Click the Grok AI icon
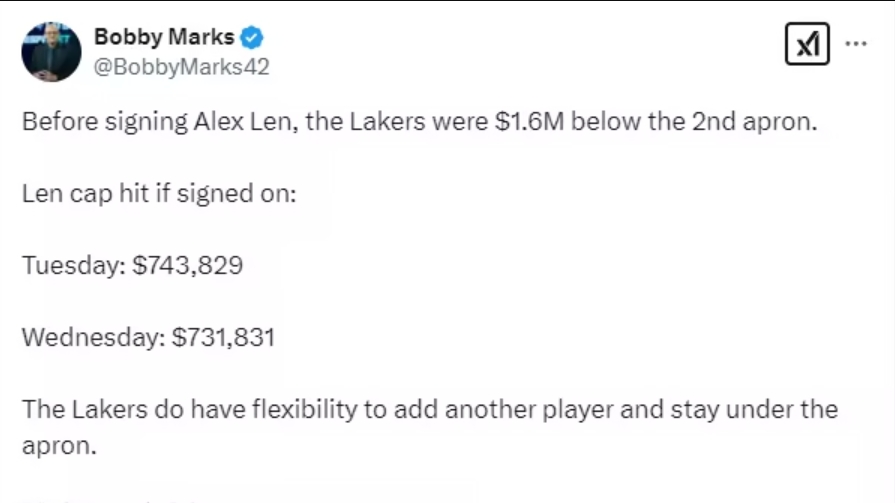The height and width of the screenshot is (503, 895). coord(806,45)
